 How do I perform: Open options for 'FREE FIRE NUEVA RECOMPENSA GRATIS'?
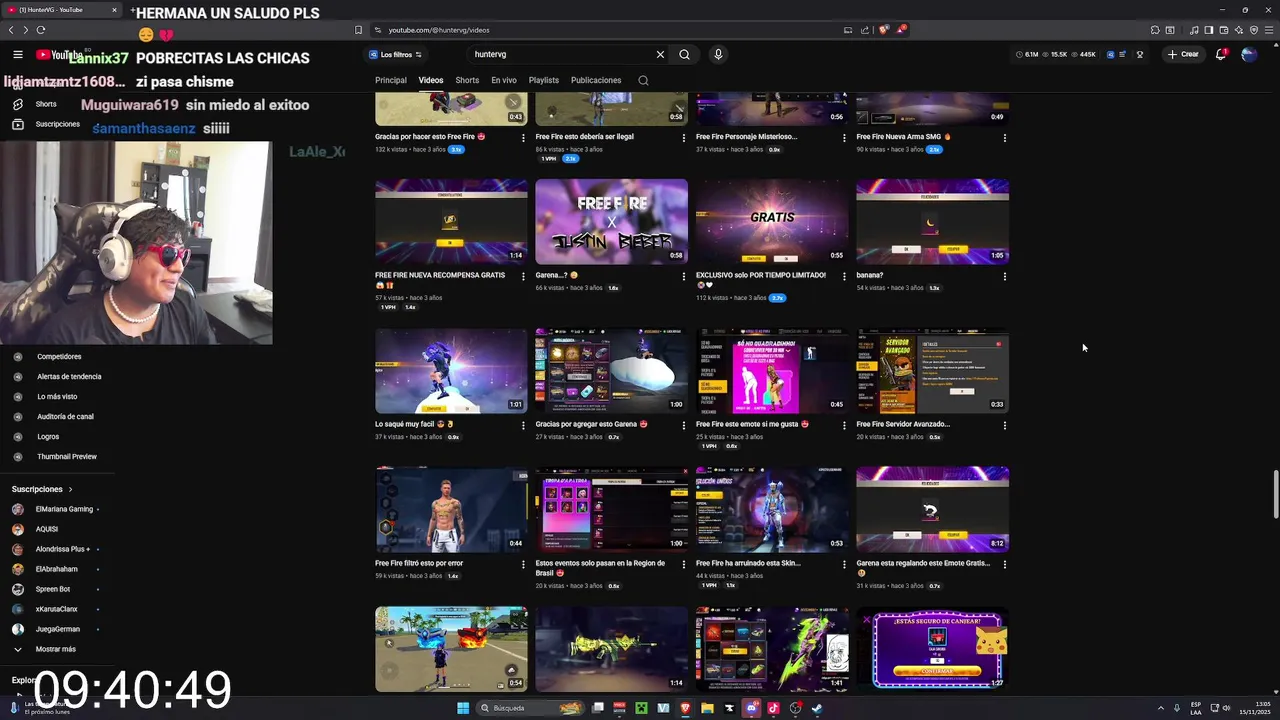click(x=523, y=276)
